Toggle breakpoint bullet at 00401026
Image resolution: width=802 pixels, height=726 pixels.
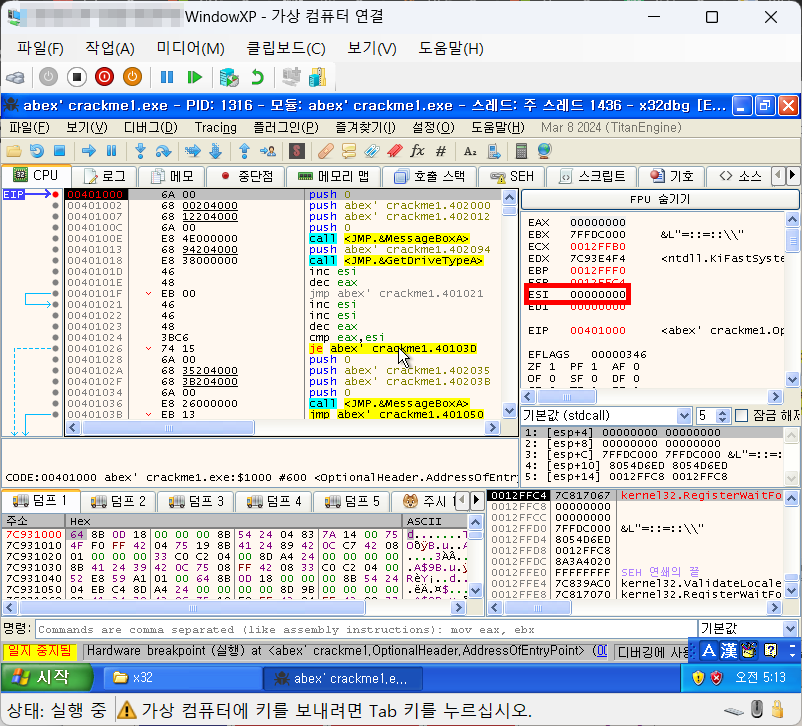[x=55, y=348]
